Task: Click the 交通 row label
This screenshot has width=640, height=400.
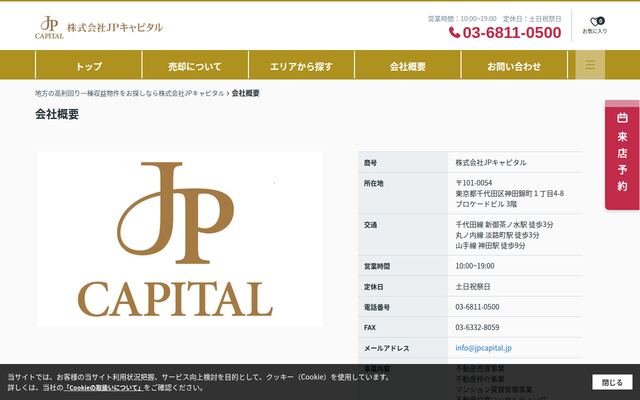Action: [x=370, y=225]
